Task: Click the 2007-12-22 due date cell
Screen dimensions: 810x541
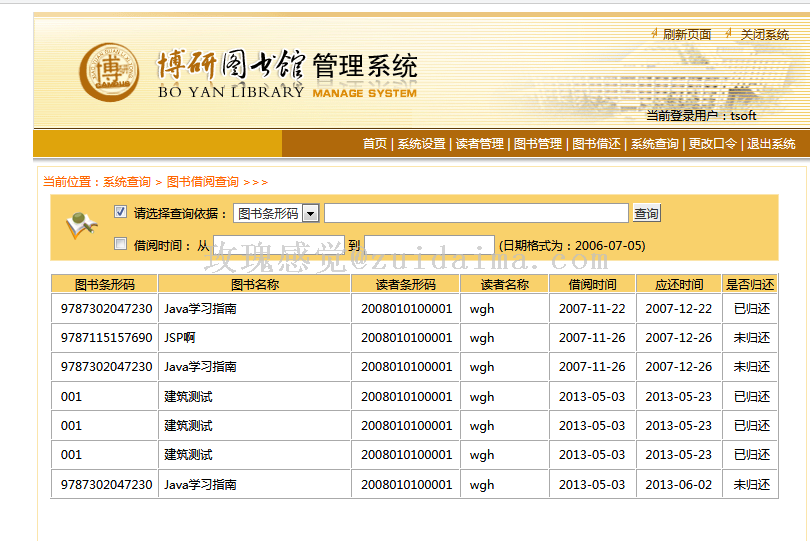Action: point(679,309)
